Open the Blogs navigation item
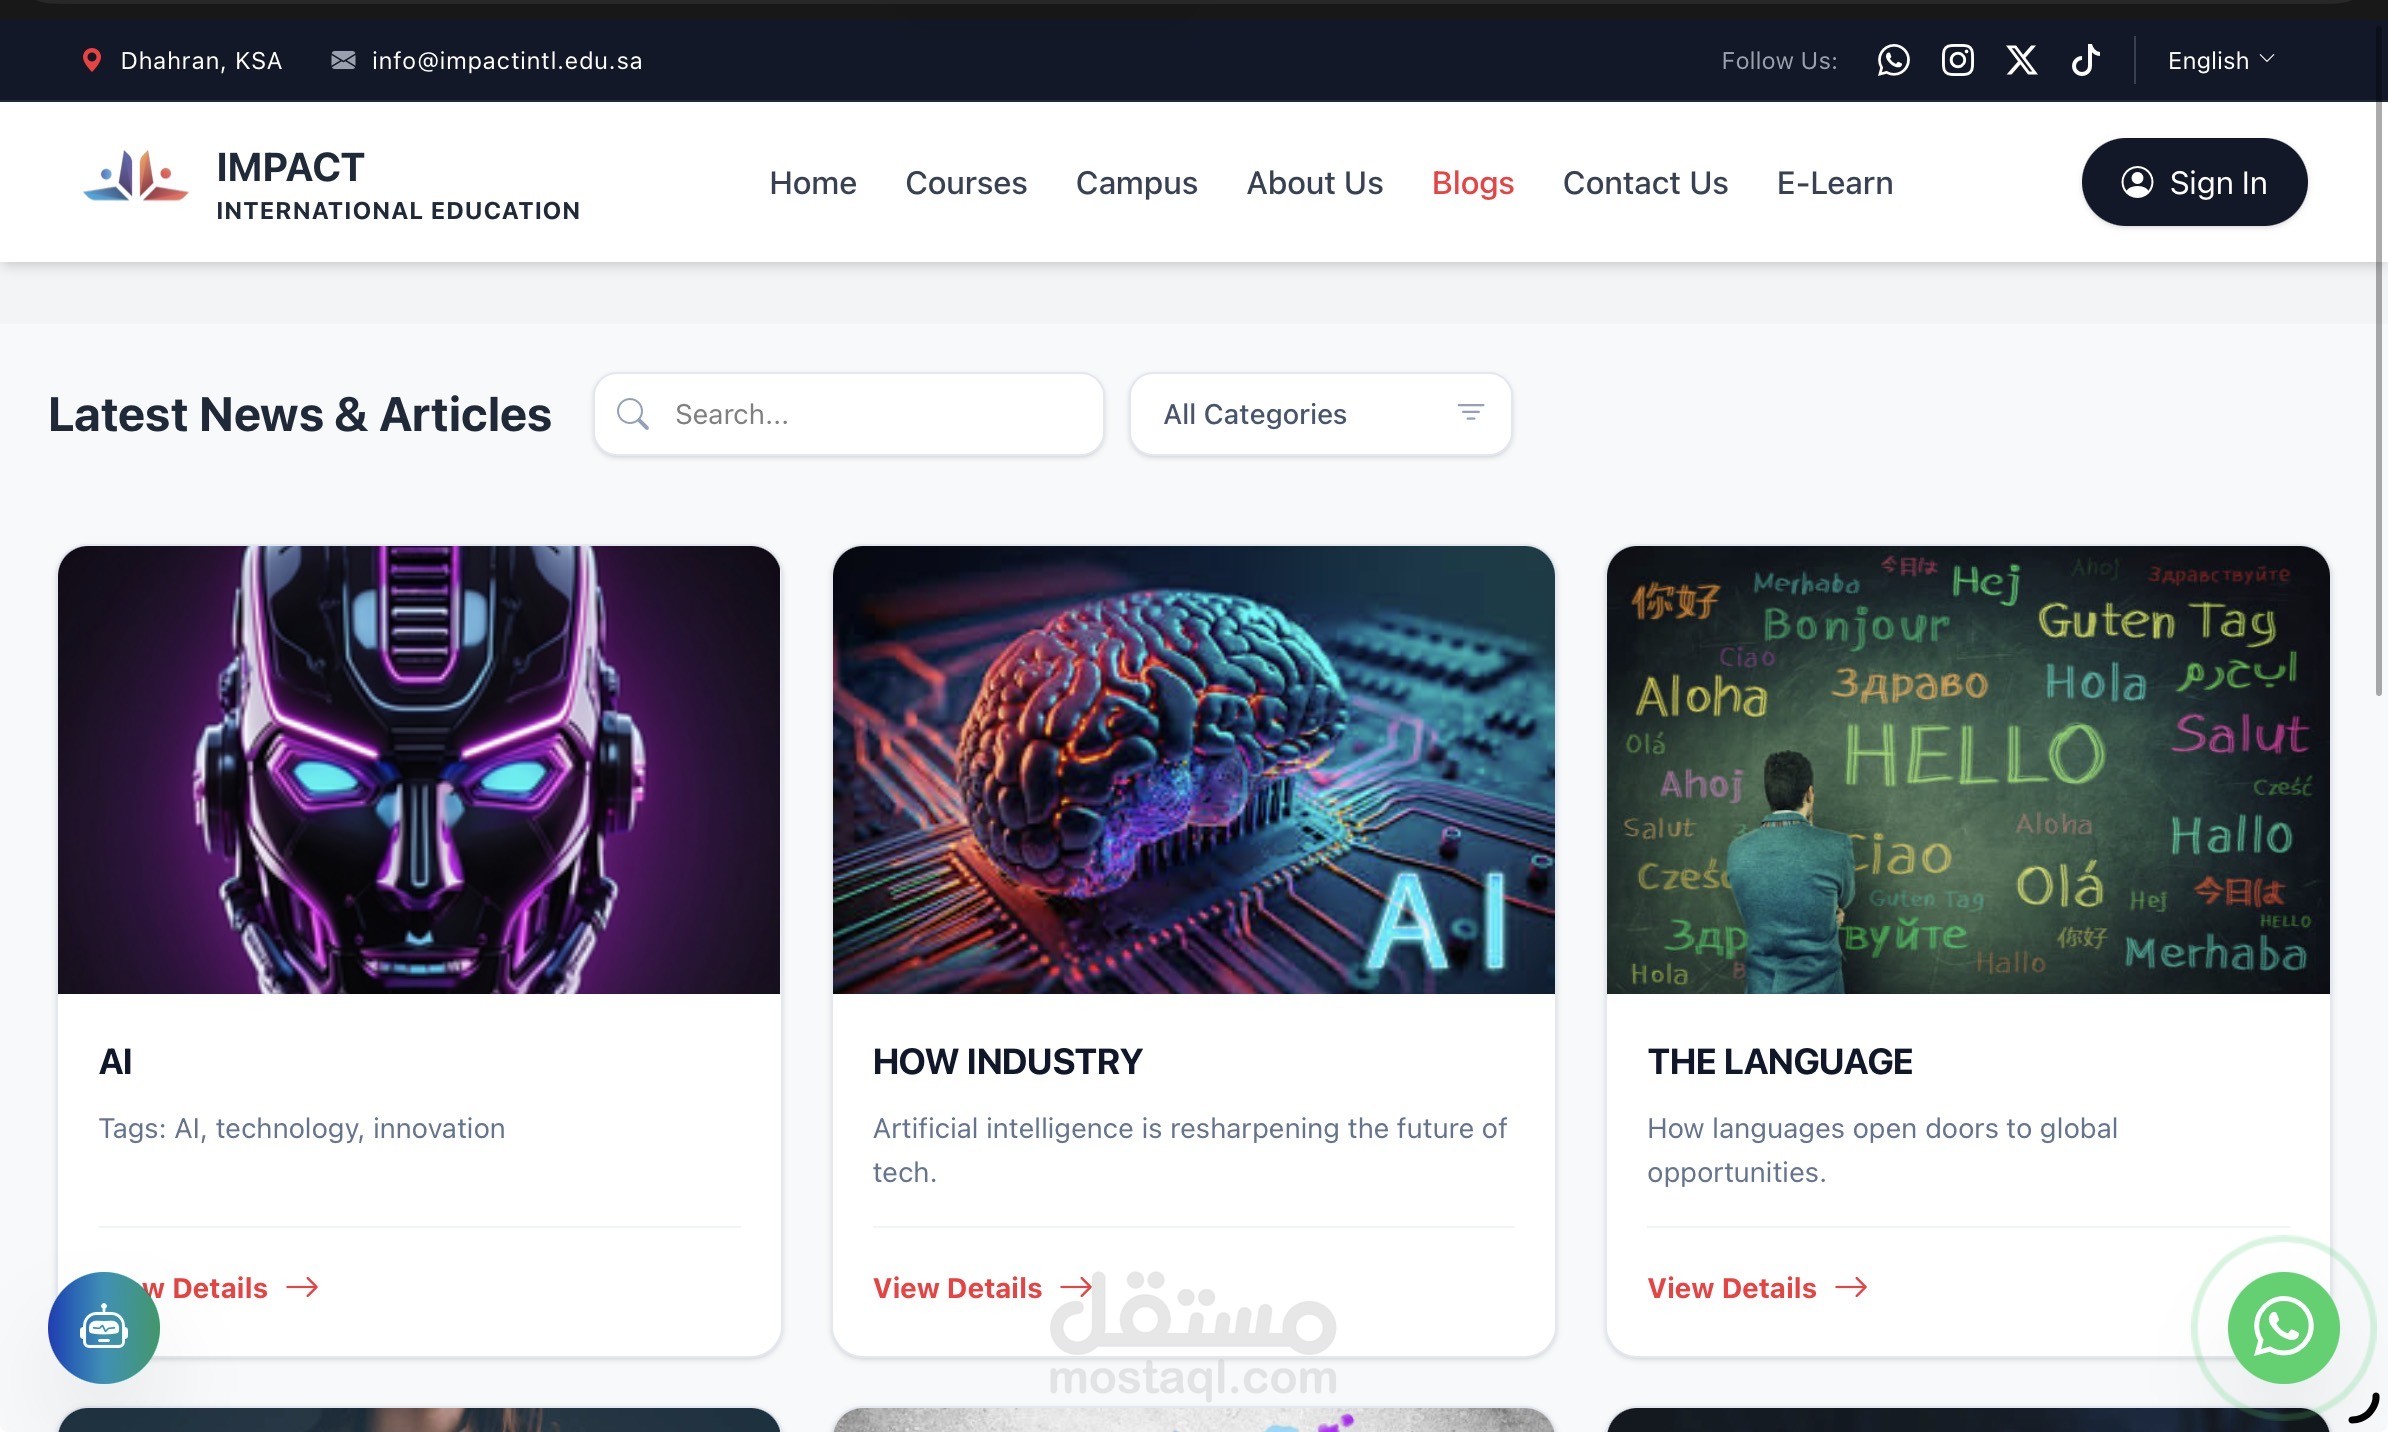 click(x=1472, y=183)
